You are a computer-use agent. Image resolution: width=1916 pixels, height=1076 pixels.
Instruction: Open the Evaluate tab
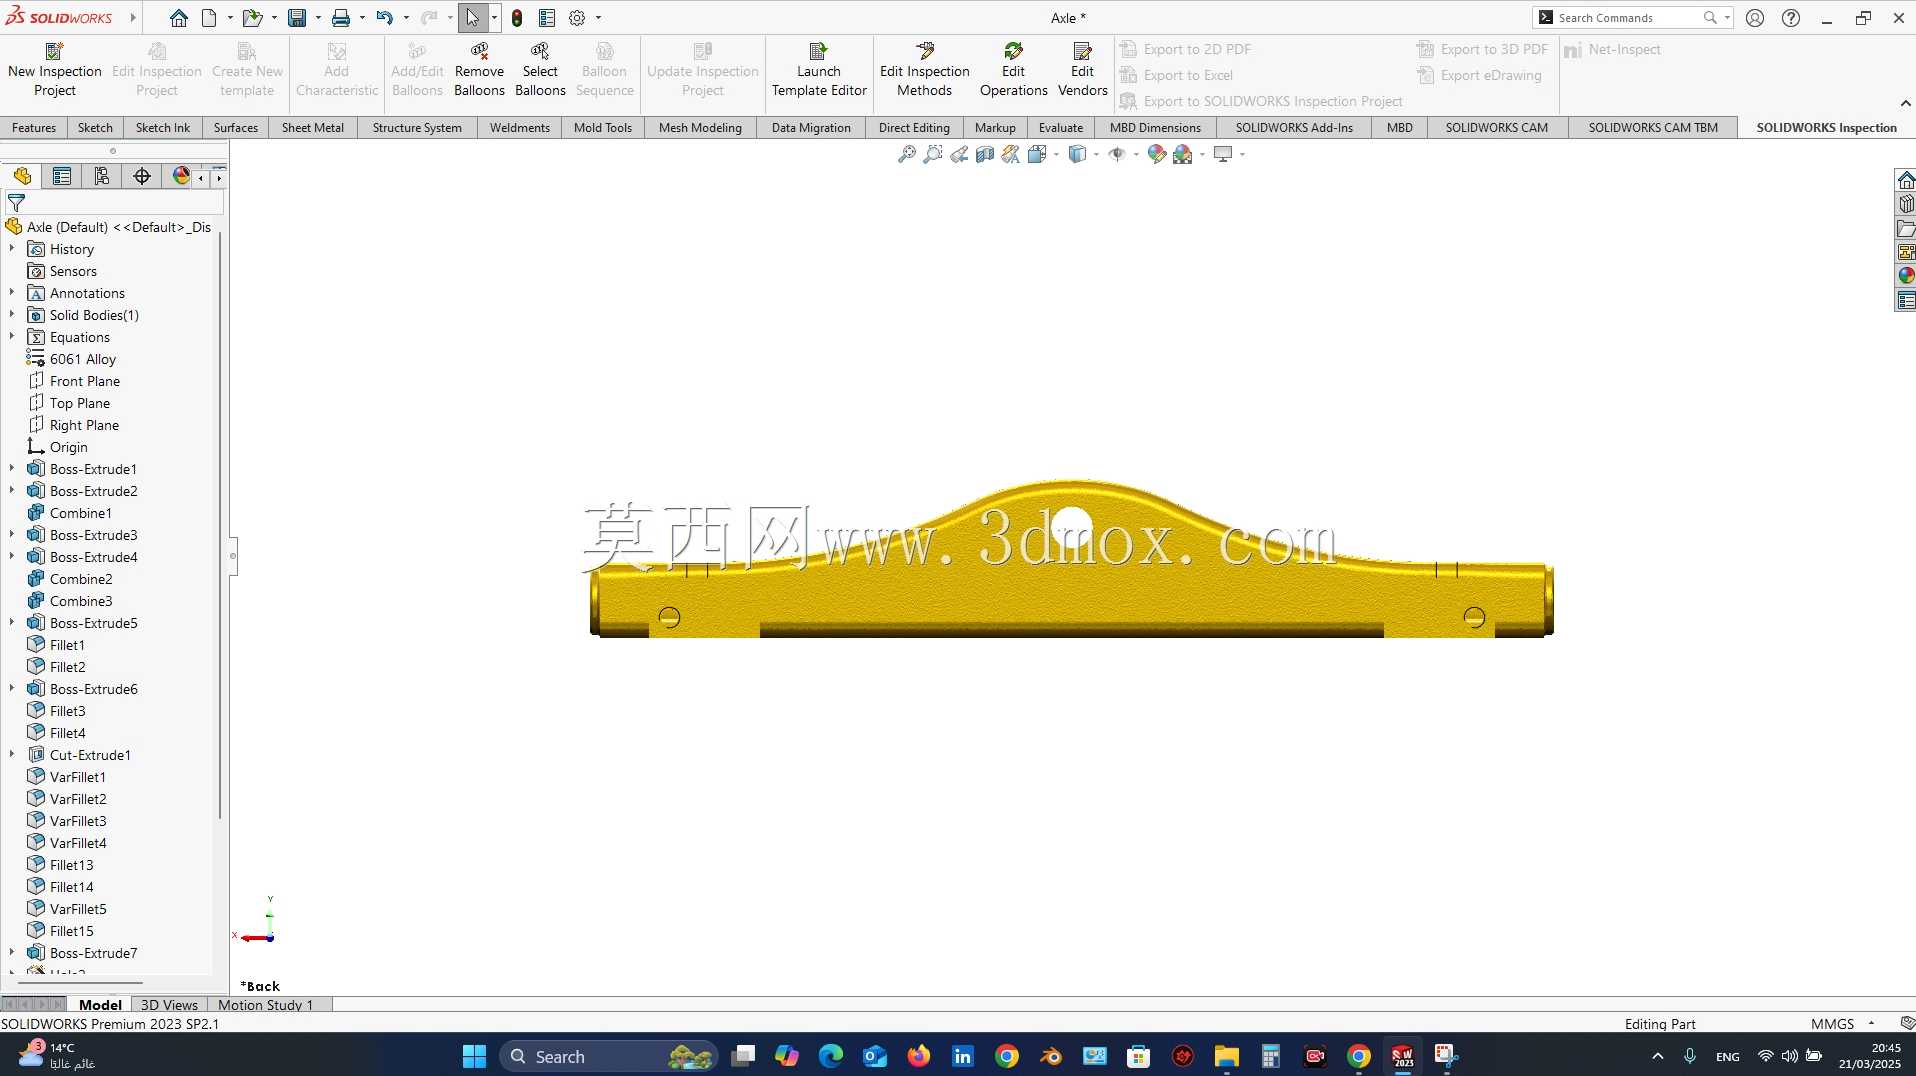1061,128
